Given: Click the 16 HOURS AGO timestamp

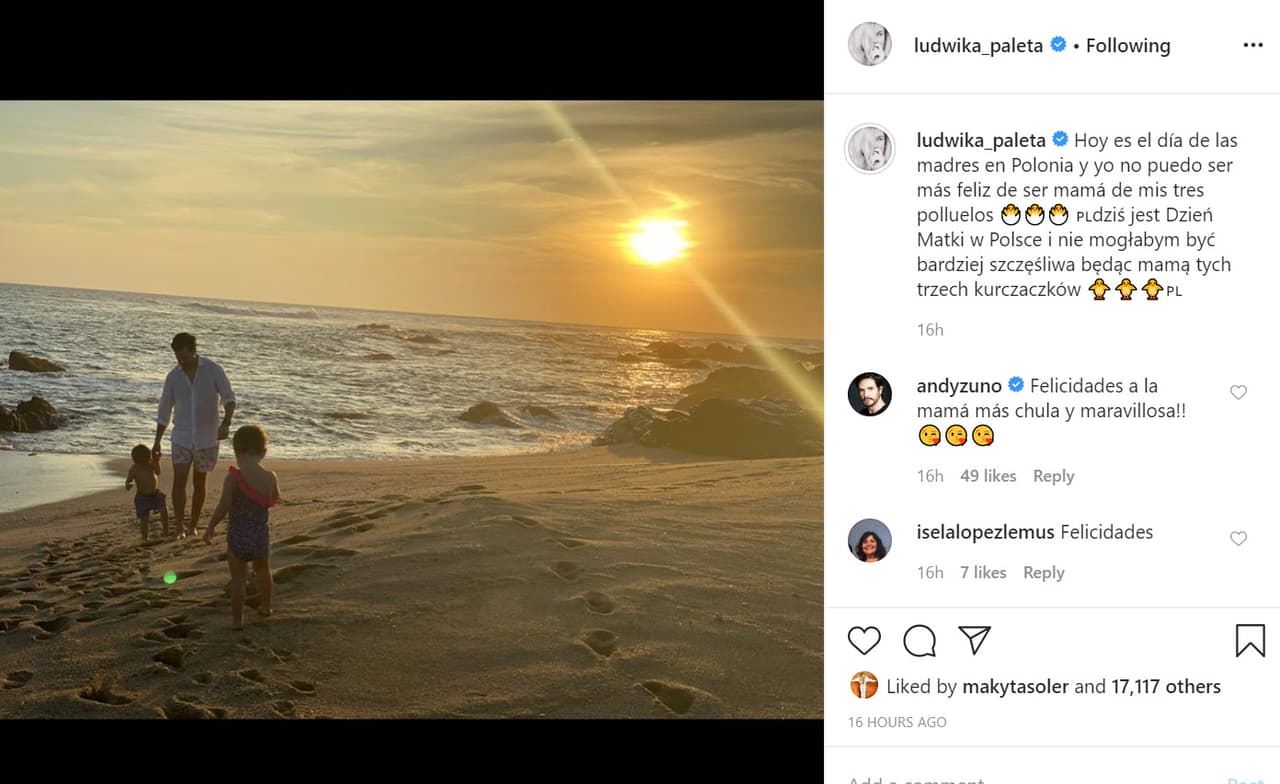Looking at the screenshot, I should click(896, 721).
